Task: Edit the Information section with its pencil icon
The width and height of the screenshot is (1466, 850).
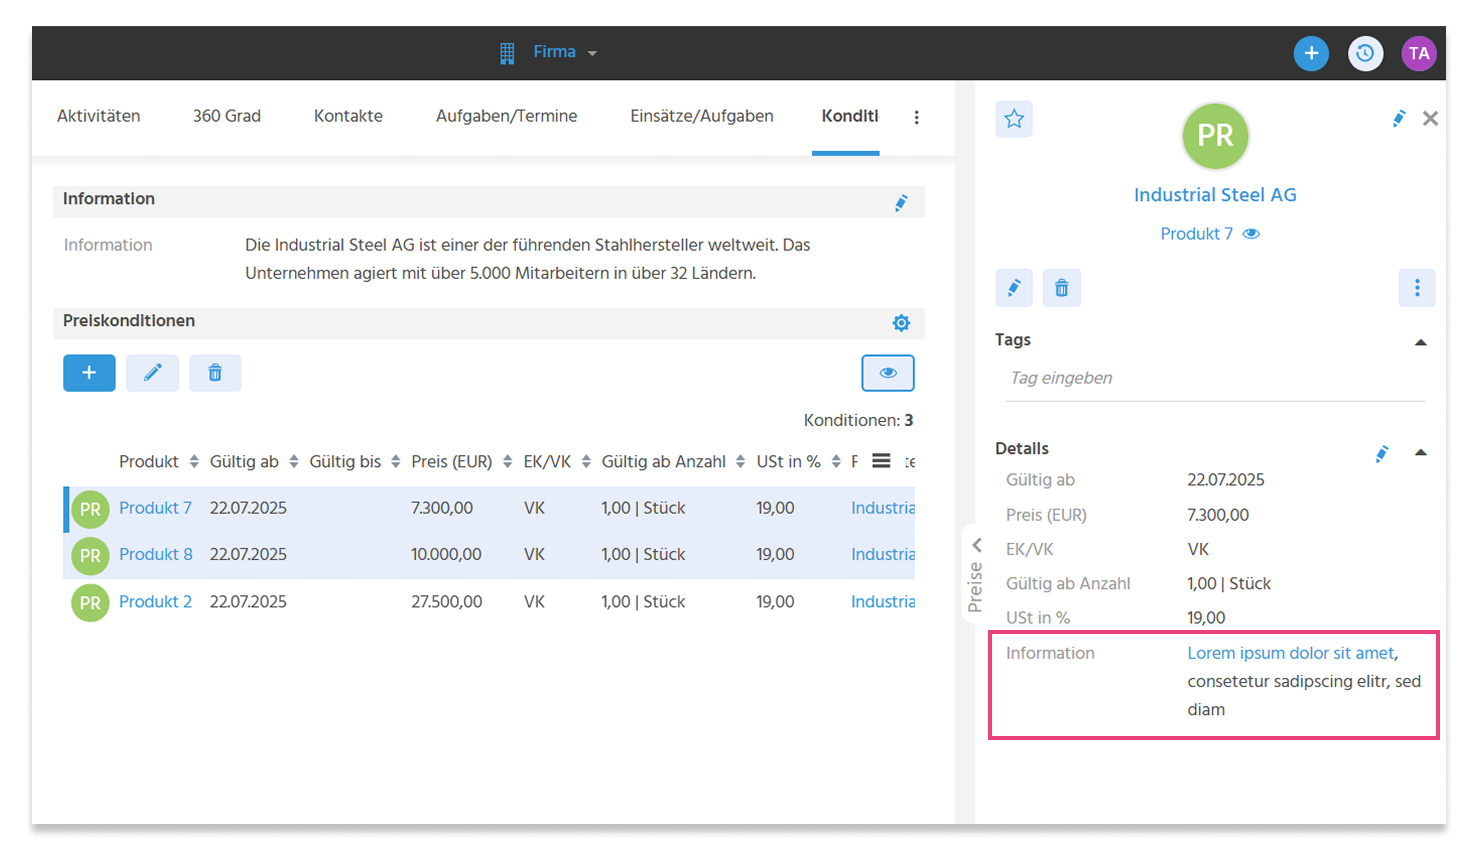Action: click(901, 203)
